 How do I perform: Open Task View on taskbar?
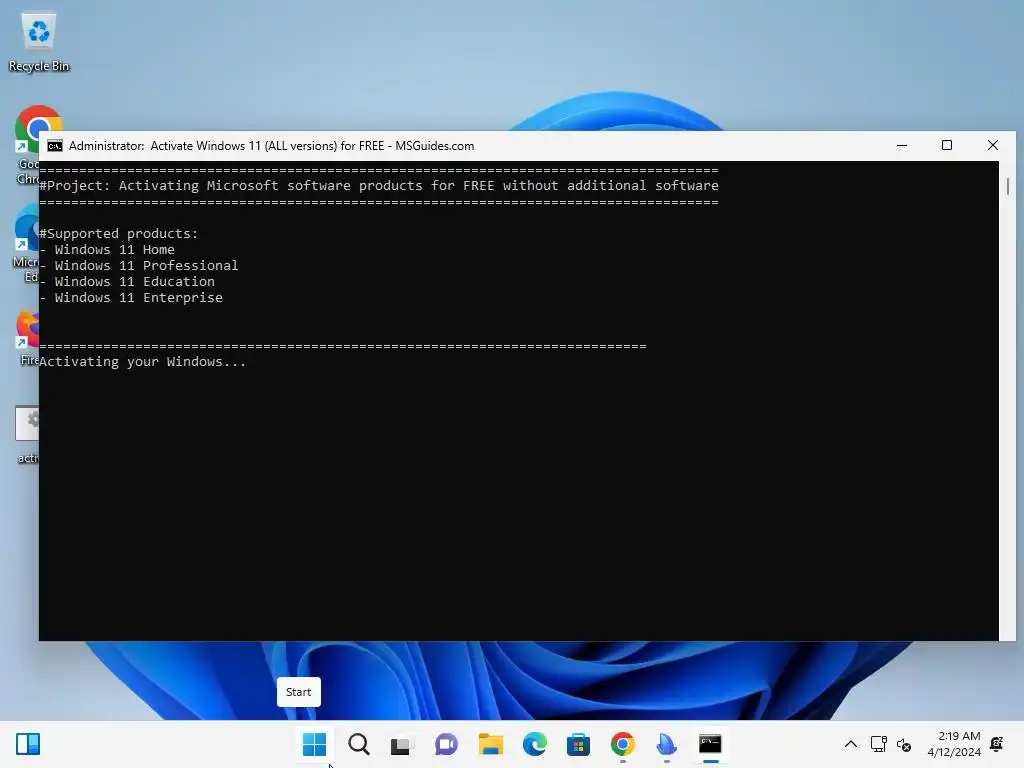coord(402,744)
